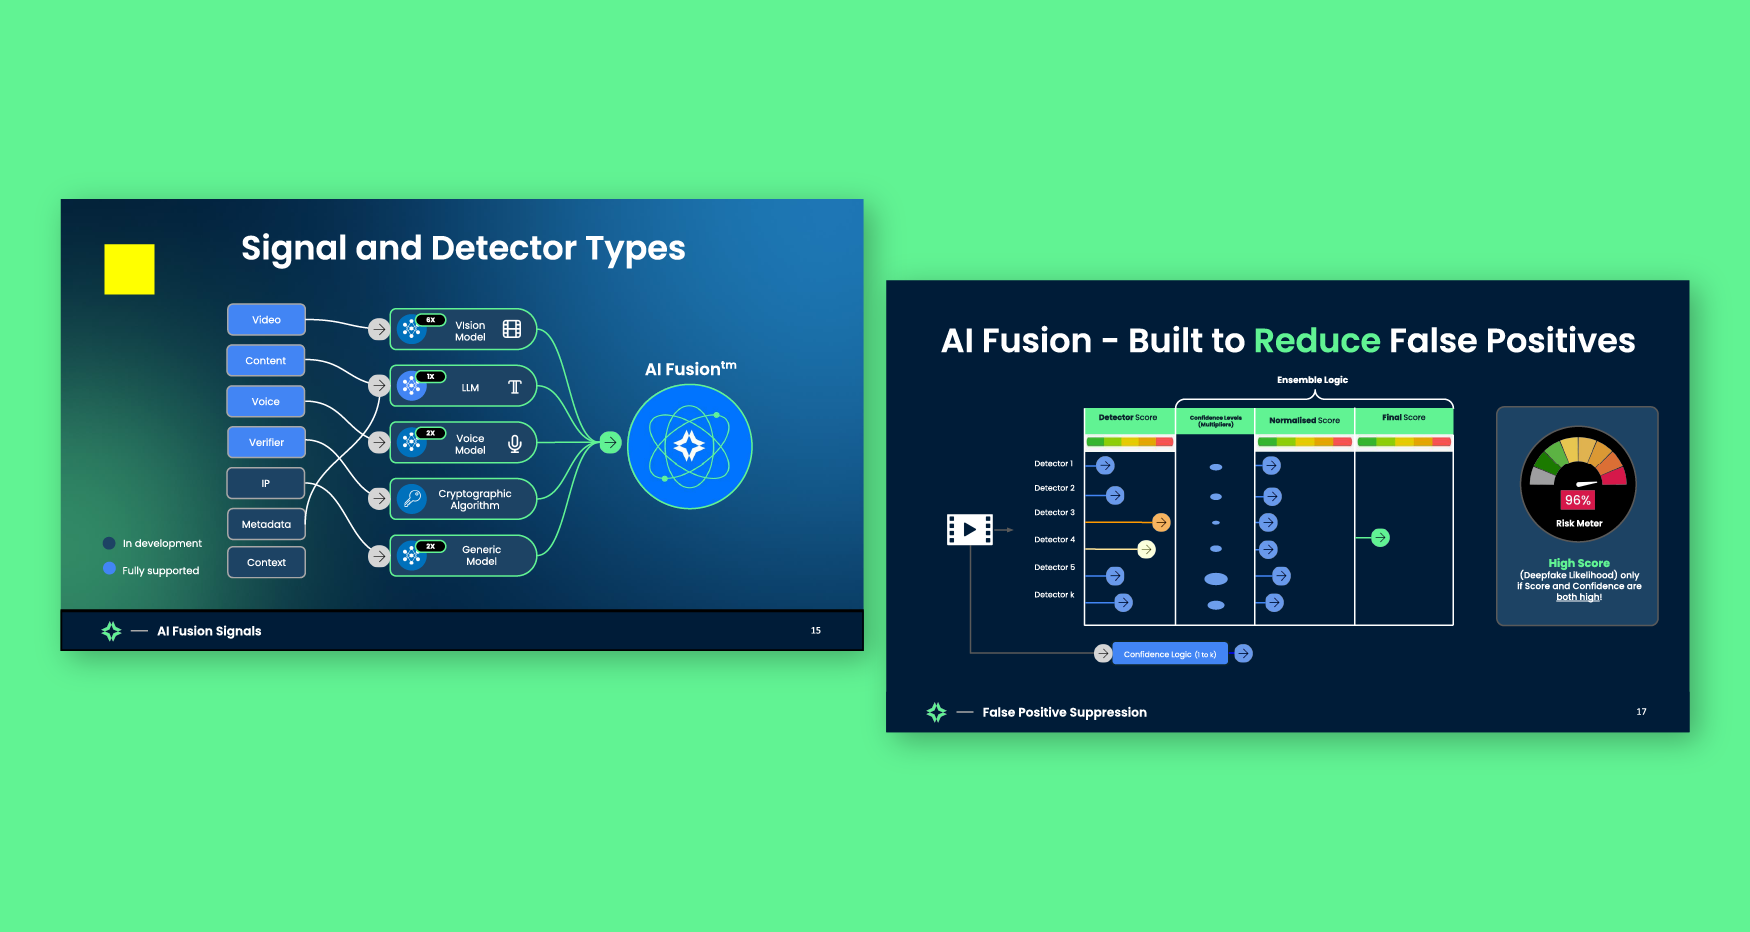Click the AI Fusion atom logo circle

[690, 446]
